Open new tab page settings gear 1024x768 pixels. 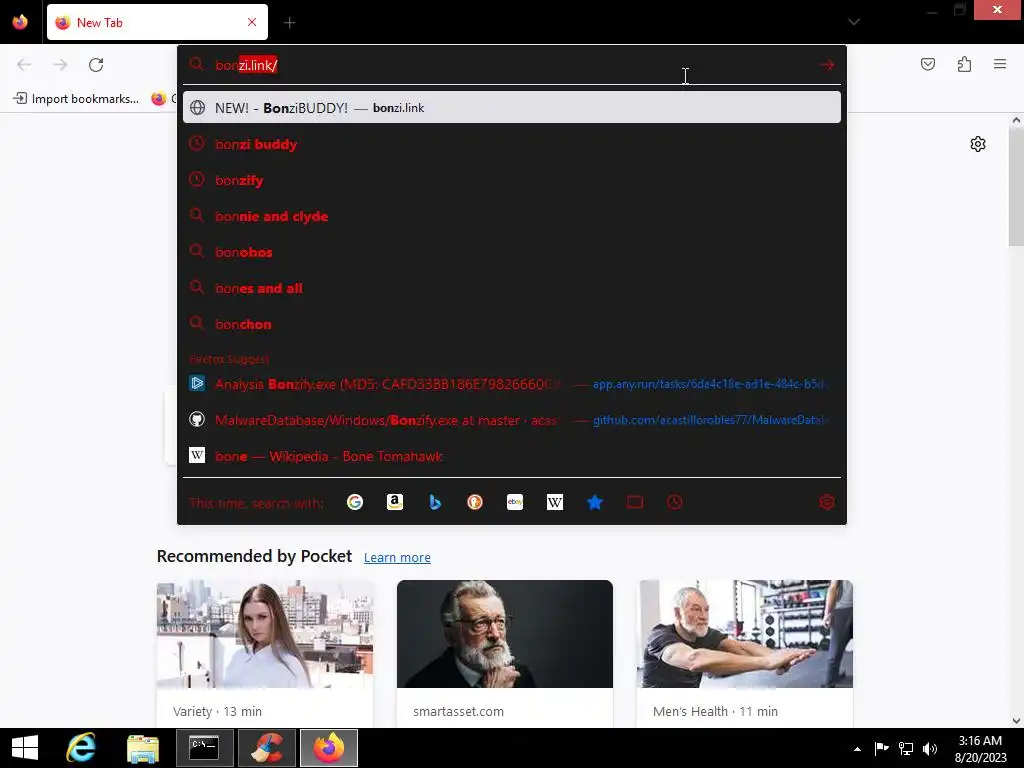(978, 144)
